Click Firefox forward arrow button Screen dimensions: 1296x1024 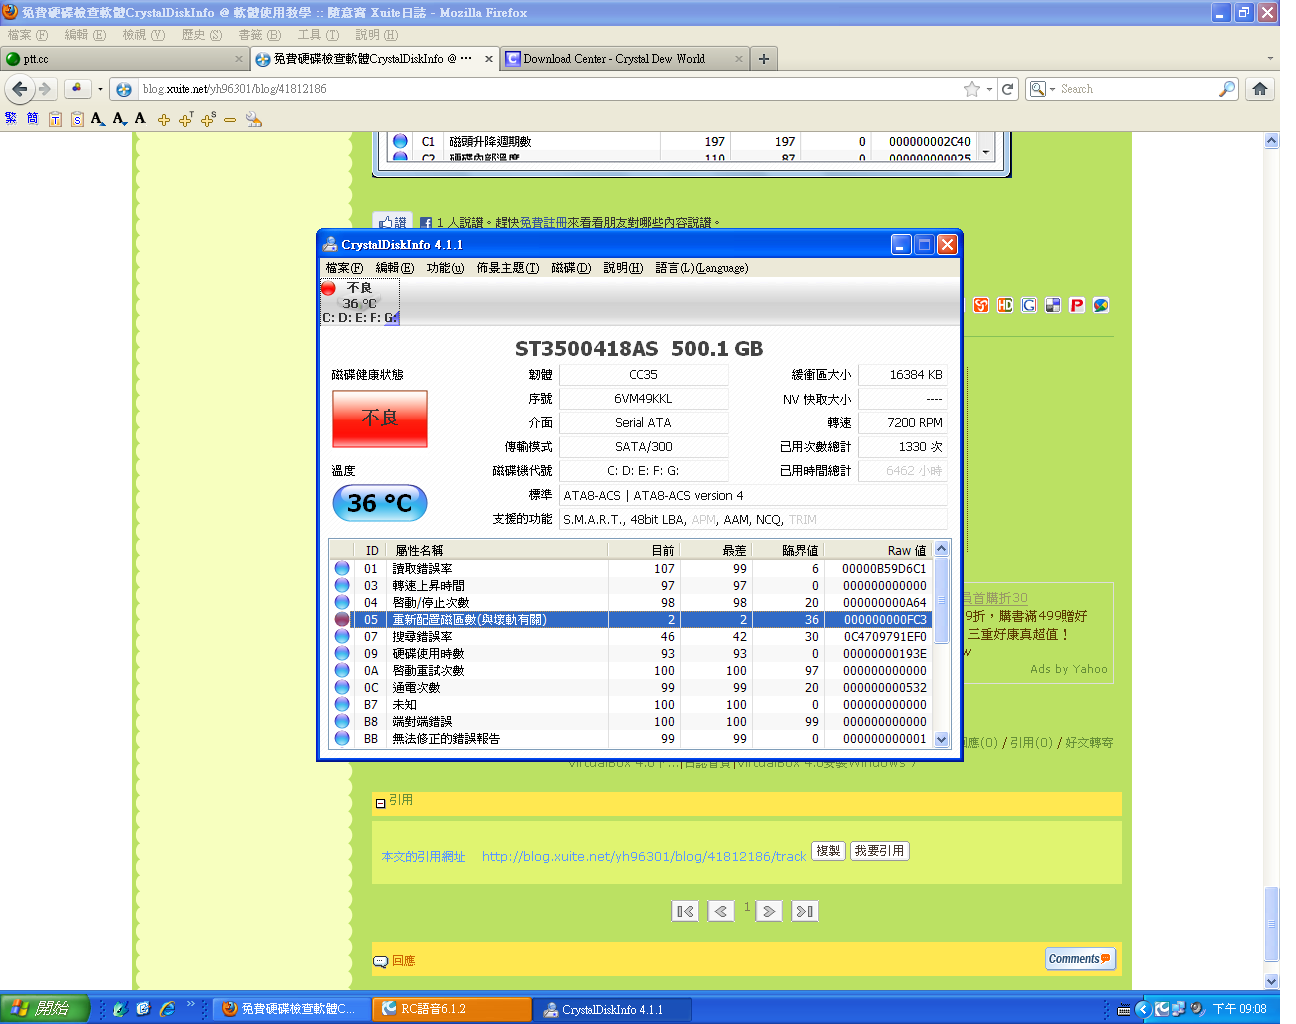click(x=45, y=89)
